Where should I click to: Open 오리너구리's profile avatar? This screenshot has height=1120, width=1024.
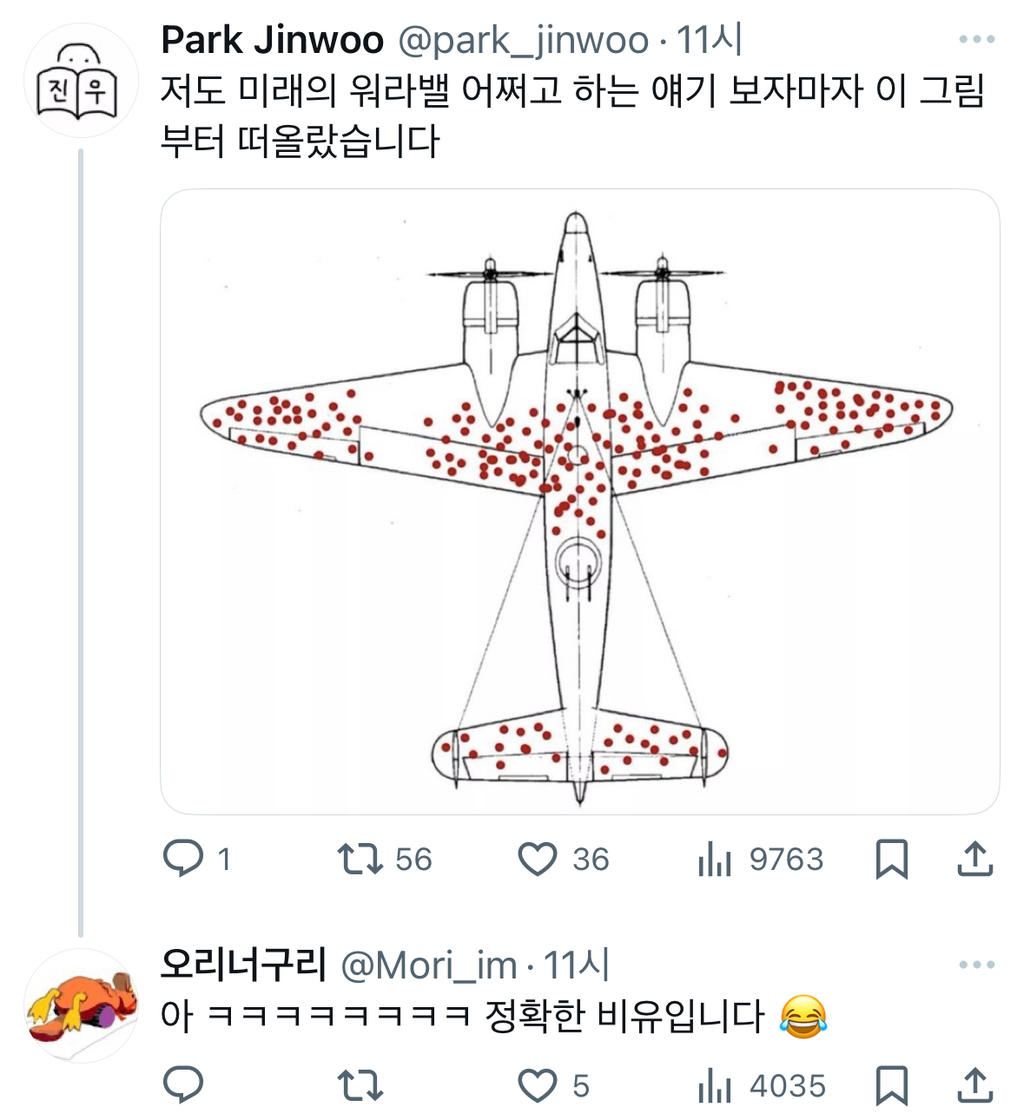click(79, 1006)
